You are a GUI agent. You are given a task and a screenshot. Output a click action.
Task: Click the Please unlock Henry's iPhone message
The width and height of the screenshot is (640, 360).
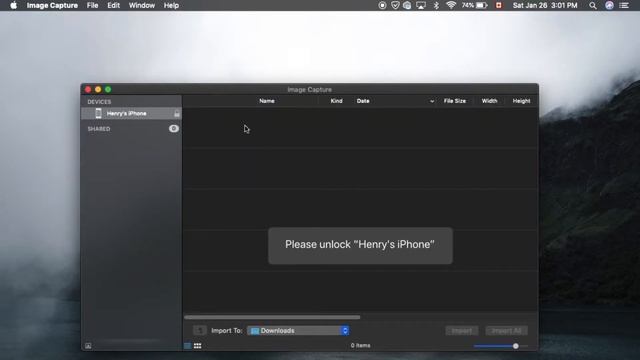coord(360,245)
